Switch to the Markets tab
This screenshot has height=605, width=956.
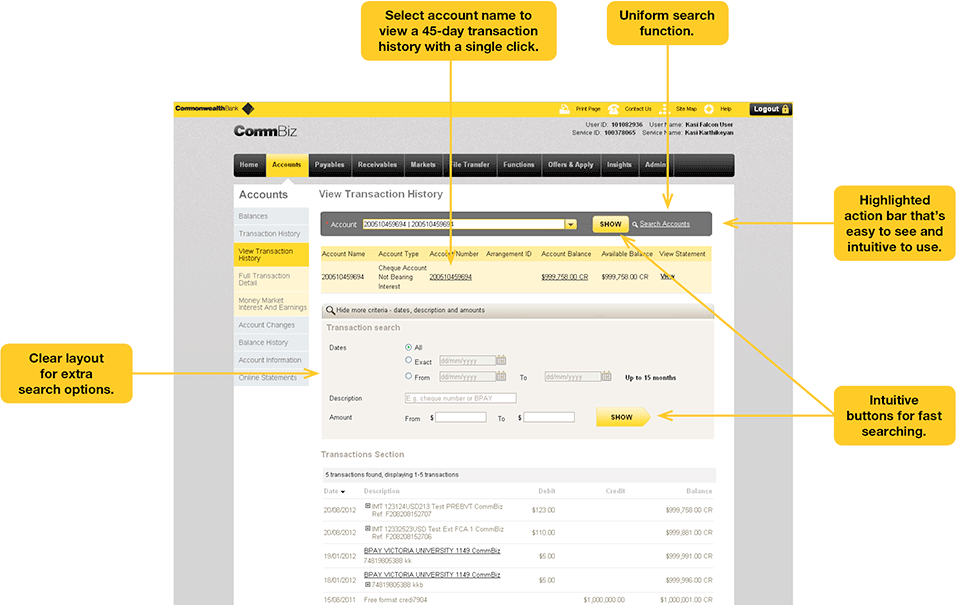coord(423,165)
